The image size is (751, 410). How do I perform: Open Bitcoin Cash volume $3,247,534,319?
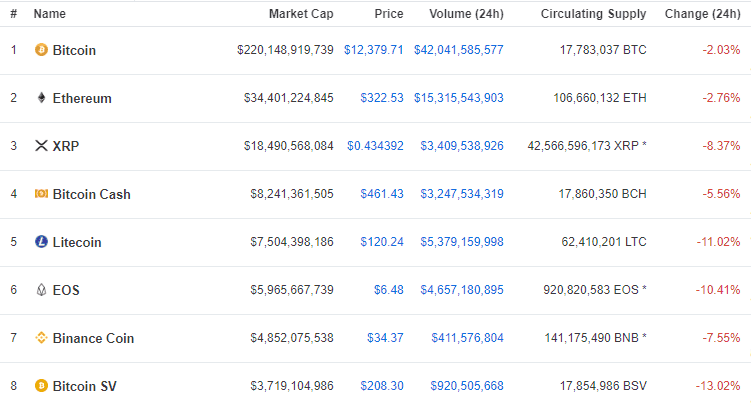[x=462, y=194]
